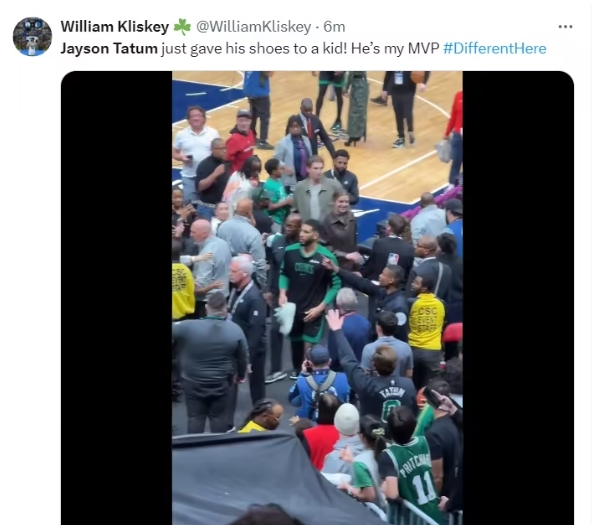The image size is (597, 525).
Task: Click the white beanie hat in the crowd
Action: coord(346,420)
